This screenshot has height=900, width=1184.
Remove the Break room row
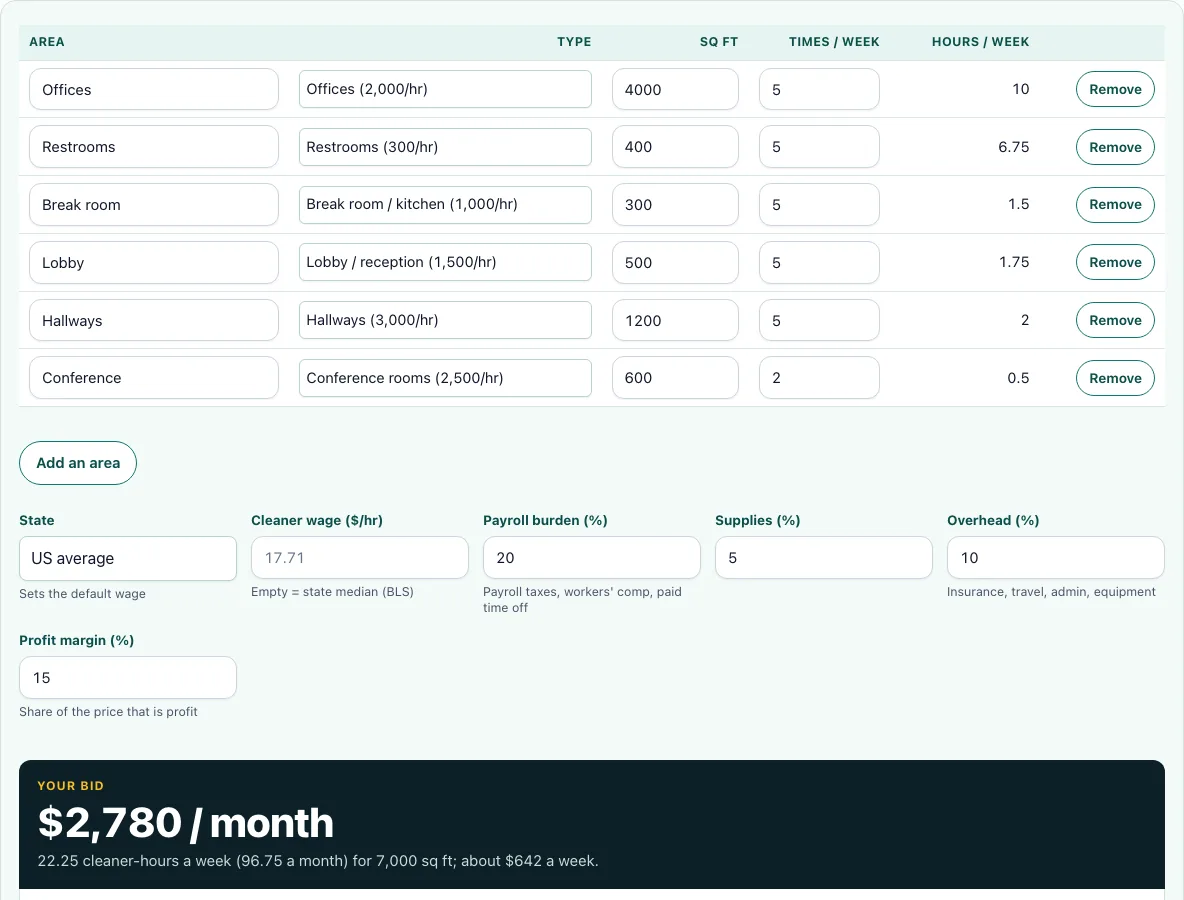(x=1115, y=205)
